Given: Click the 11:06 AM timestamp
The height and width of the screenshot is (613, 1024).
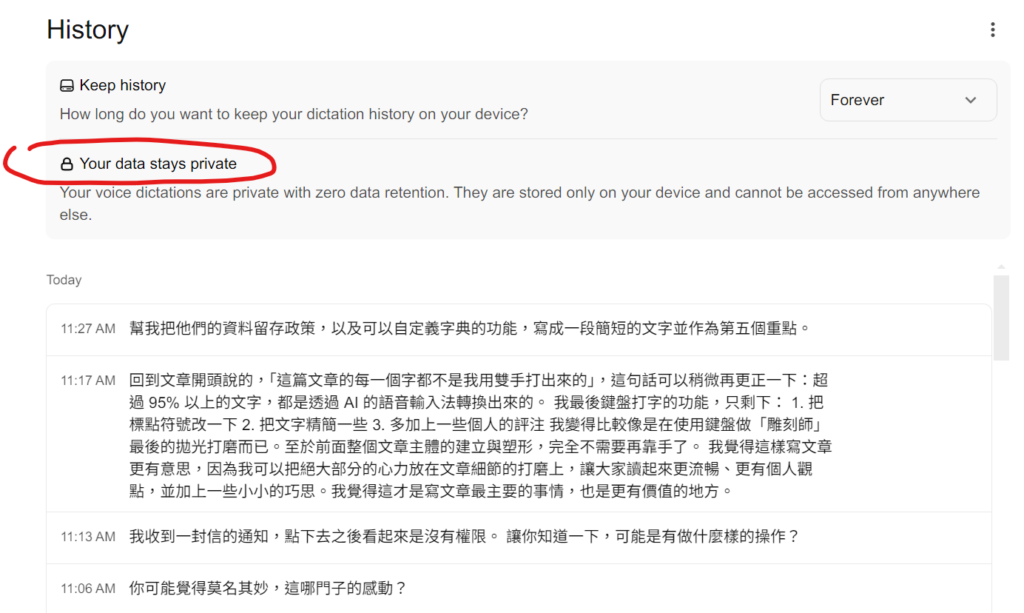Looking at the screenshot, I should pyautogui.click(x=88, y=589).
